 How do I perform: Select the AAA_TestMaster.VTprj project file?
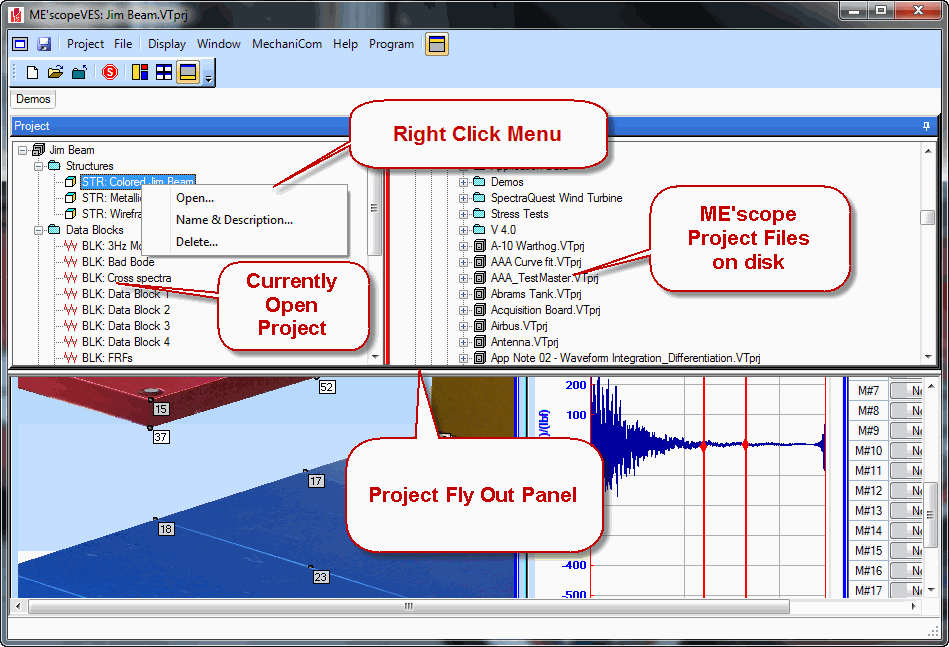point(544,278)
